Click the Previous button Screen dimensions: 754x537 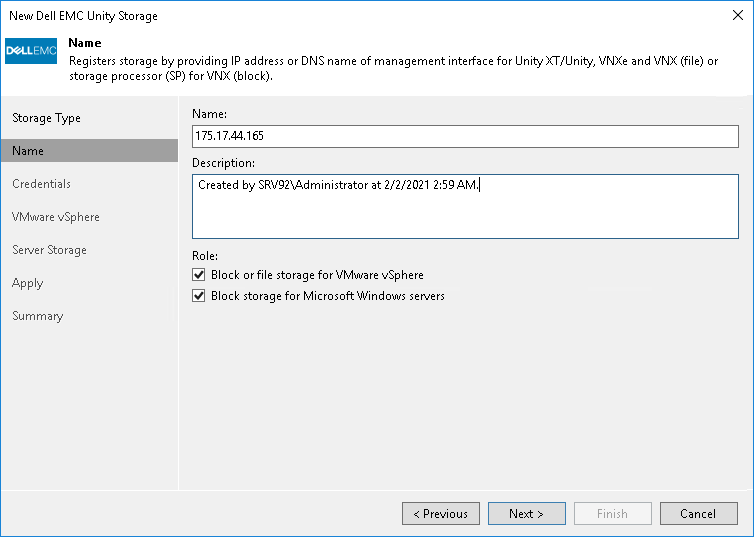point(440,514)
